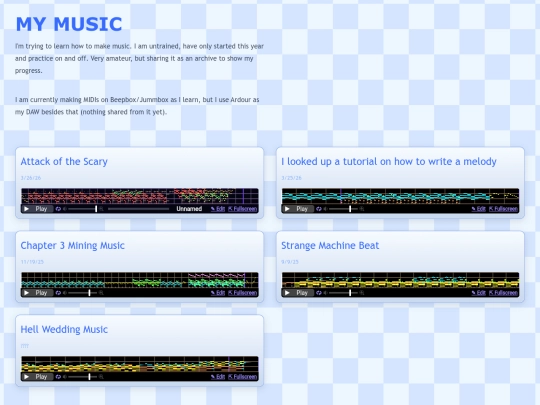Open Edit link for Chapter 3 Mining Music
The height and width of the screenshot is (405, 540).
click(x=218, y=293)
